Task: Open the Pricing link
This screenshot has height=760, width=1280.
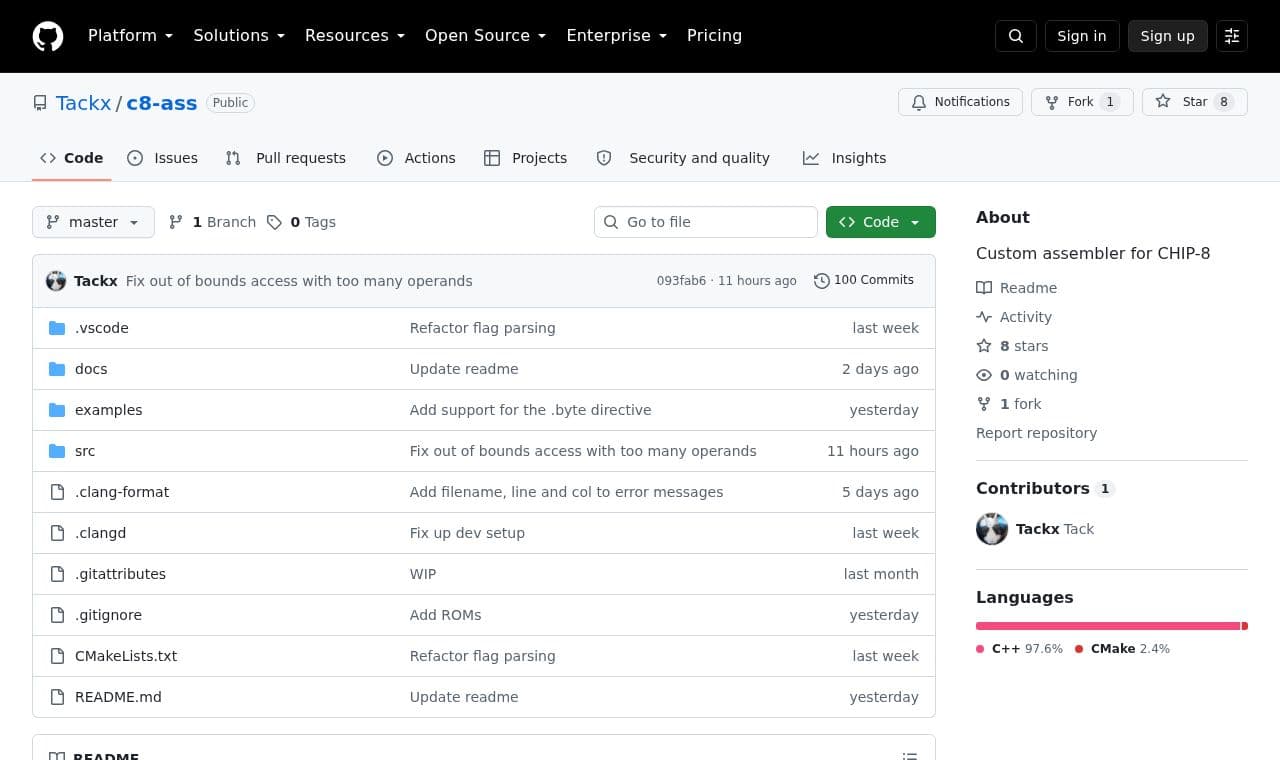Action: click(x=714, y=36)
